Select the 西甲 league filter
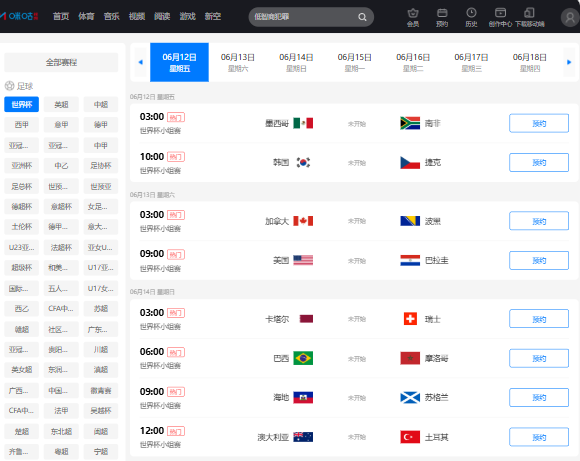Viewport: 580px width, 461px height. point(21,125)
